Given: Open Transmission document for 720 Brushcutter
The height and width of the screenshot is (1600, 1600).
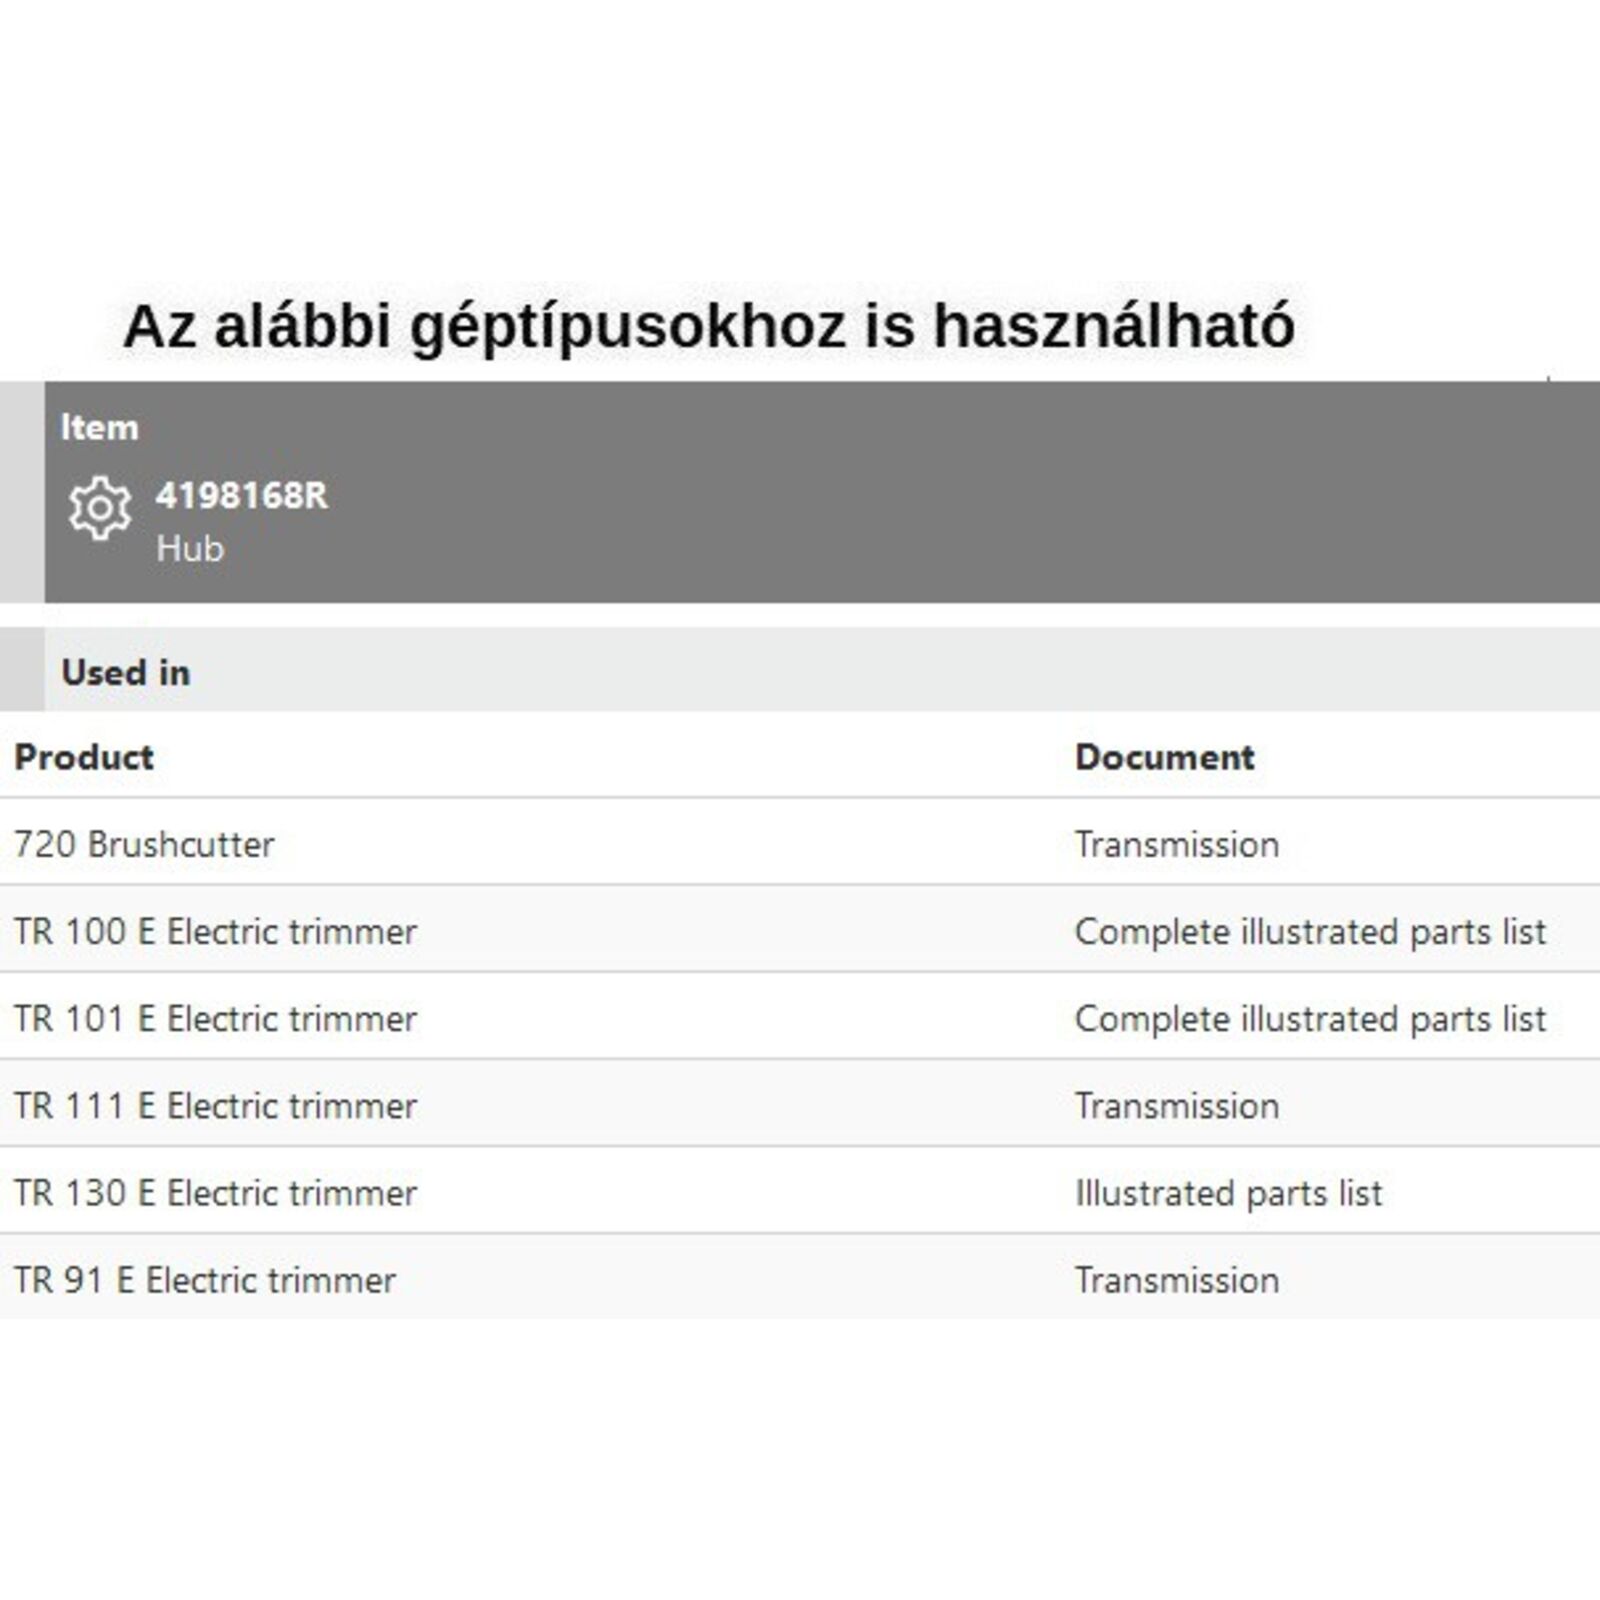Looking at the screenshot, I should (x=1177, y=844).
